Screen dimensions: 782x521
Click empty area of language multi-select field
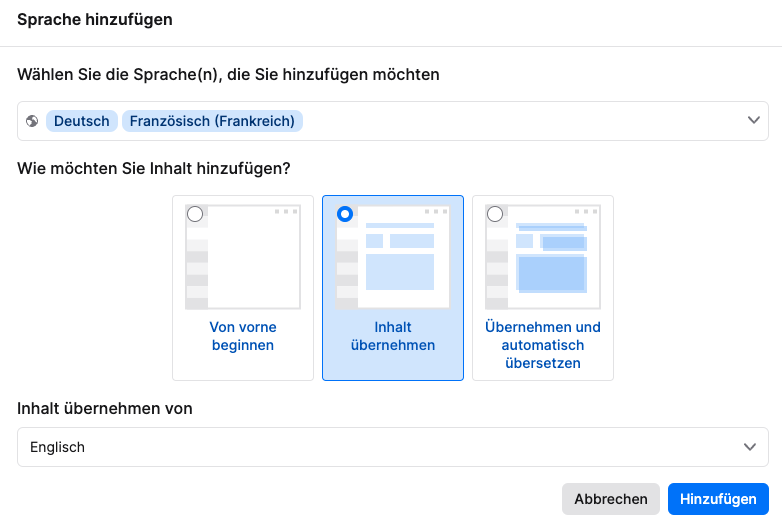pos(520,121)
